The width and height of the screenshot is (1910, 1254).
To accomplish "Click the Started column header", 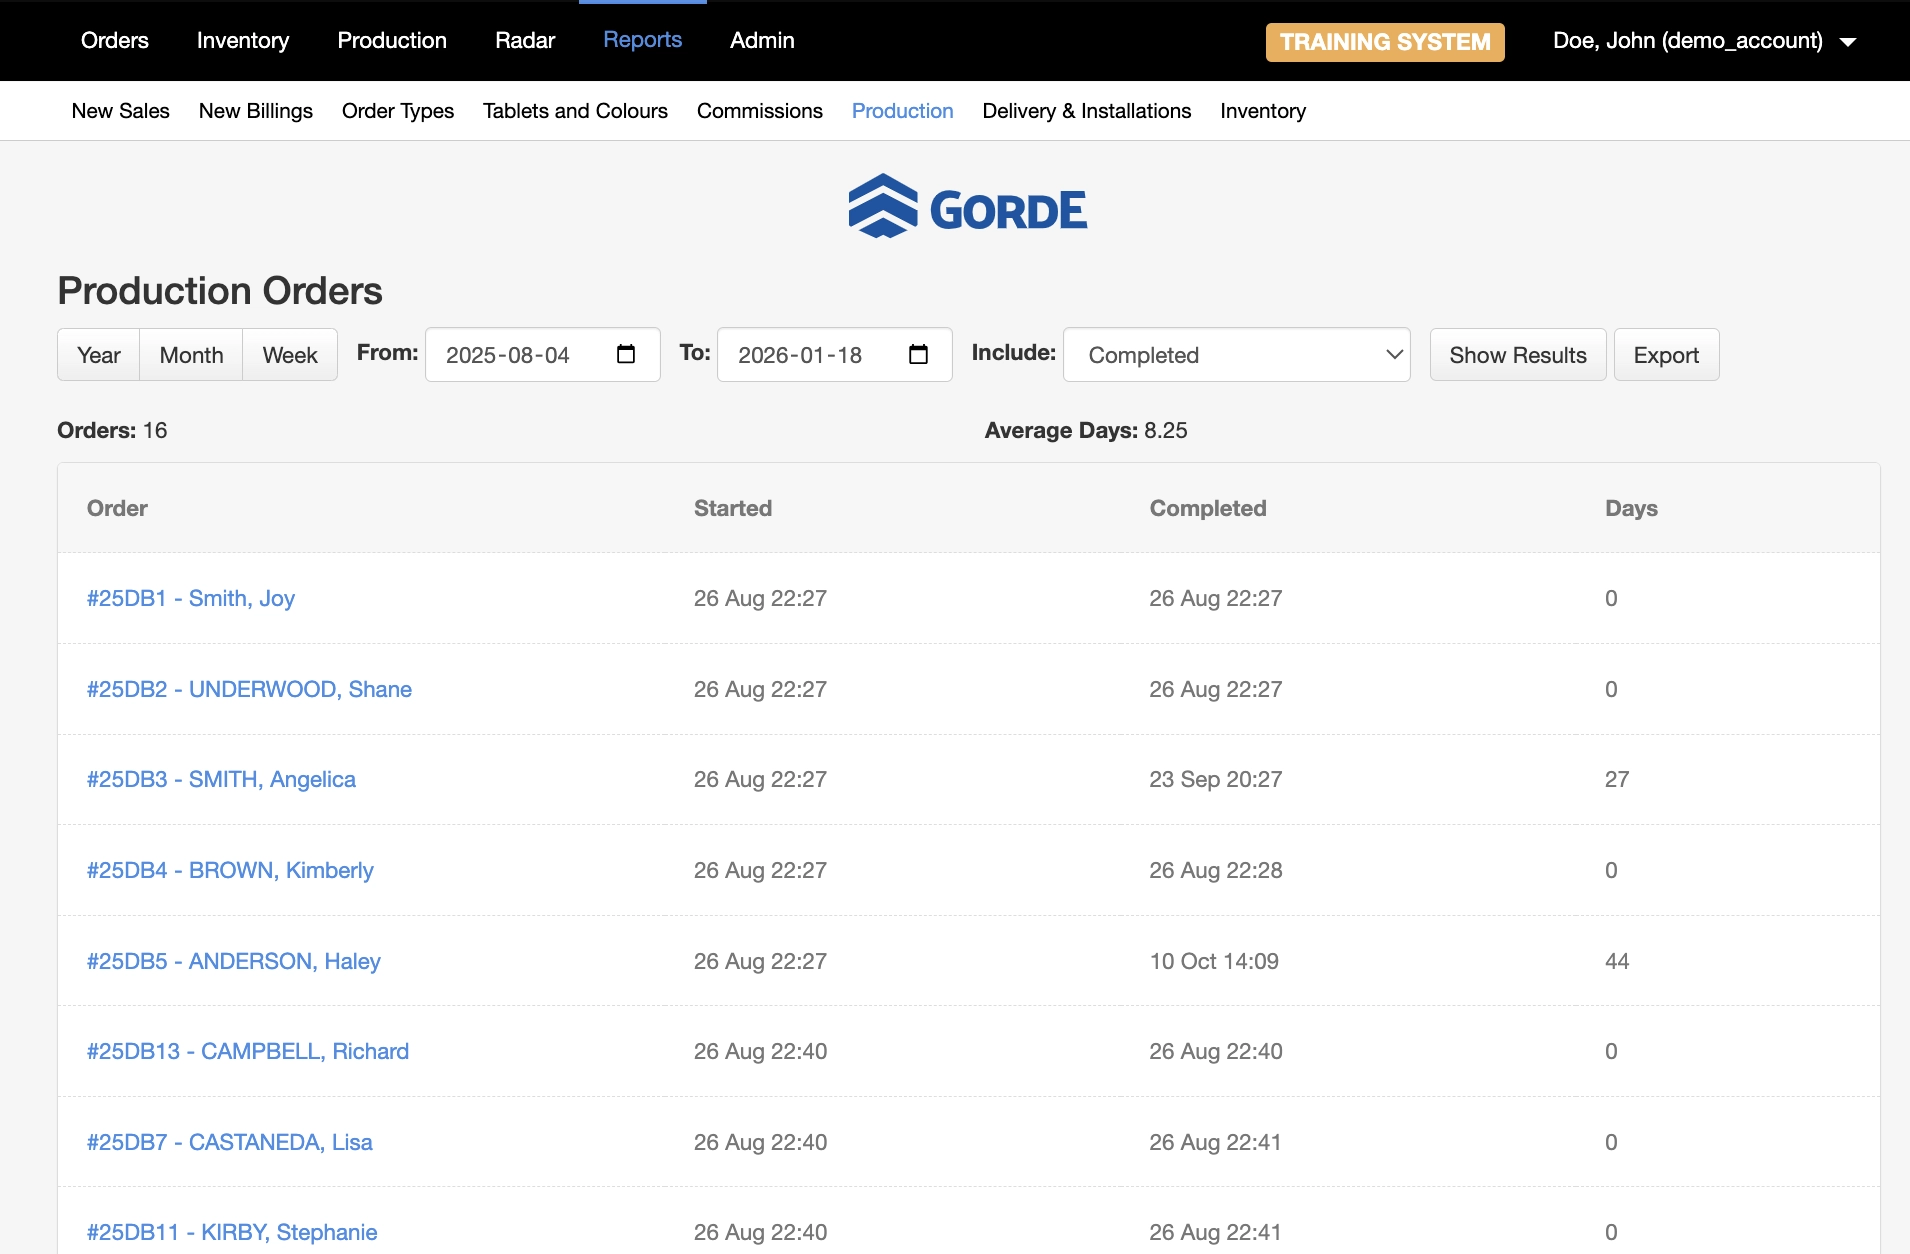I will tap(733, 508).
